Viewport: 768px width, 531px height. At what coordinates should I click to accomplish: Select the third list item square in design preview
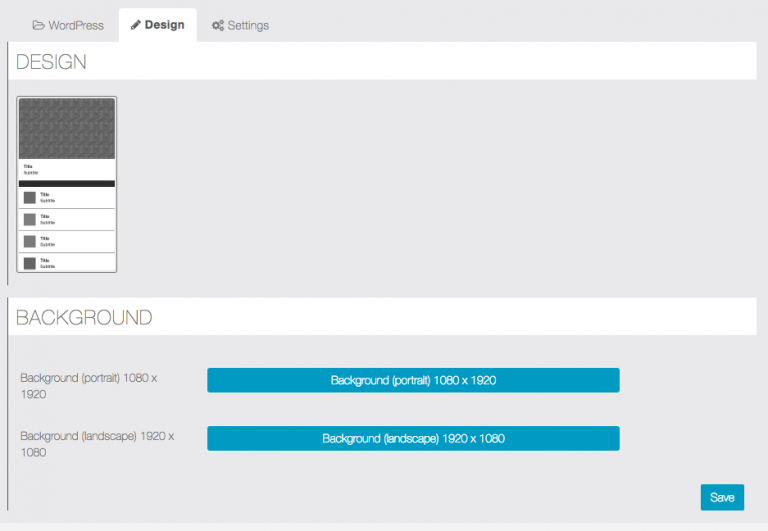(30, 241)
